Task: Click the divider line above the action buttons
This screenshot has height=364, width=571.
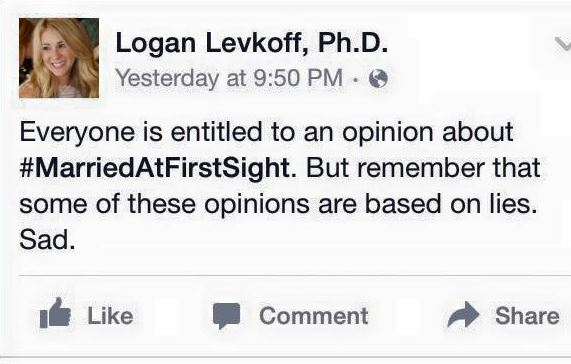Action: (x=295, y=276)
